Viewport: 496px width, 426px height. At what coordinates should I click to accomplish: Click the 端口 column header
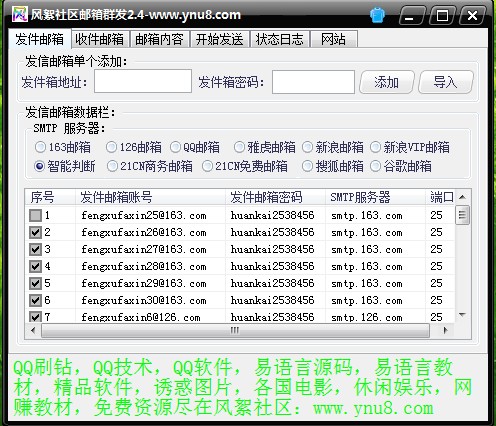pos(440,197)
